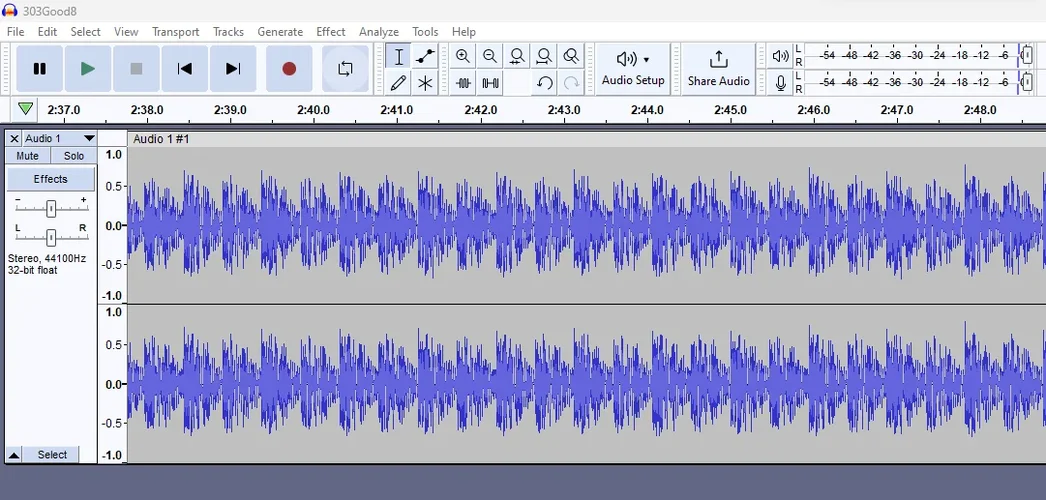Open Effects for the Audio 1 track
Viewport: 1046px width, 500px height.
point(51,179)
